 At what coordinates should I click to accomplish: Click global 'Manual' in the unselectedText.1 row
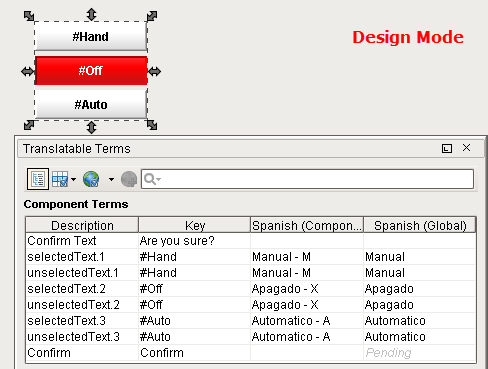point(420,273)
